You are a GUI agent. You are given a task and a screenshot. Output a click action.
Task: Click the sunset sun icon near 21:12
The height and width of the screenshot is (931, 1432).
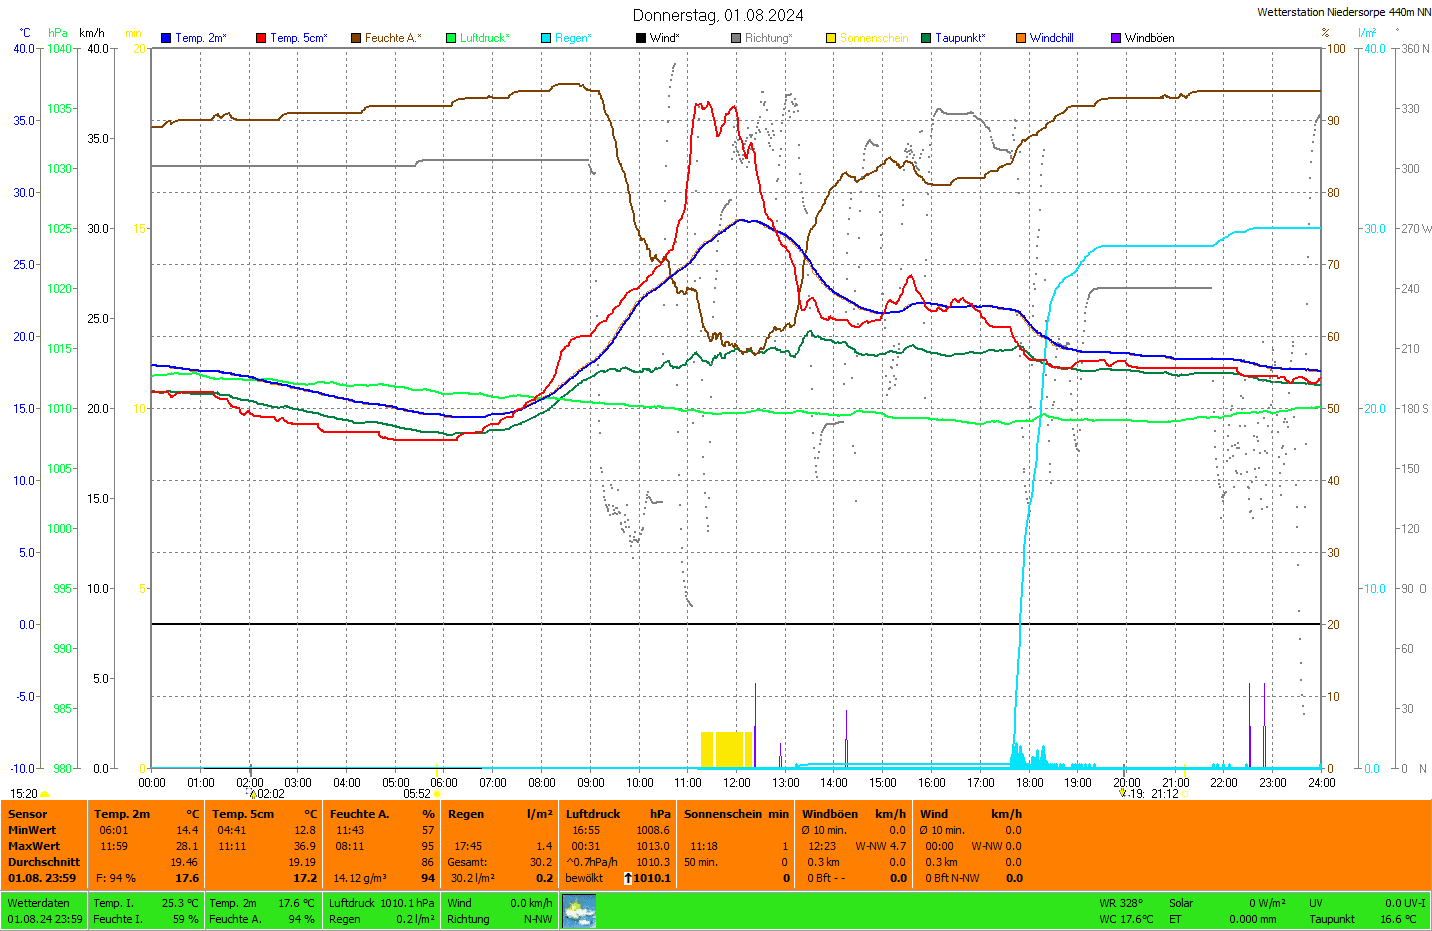(1185, 794)
